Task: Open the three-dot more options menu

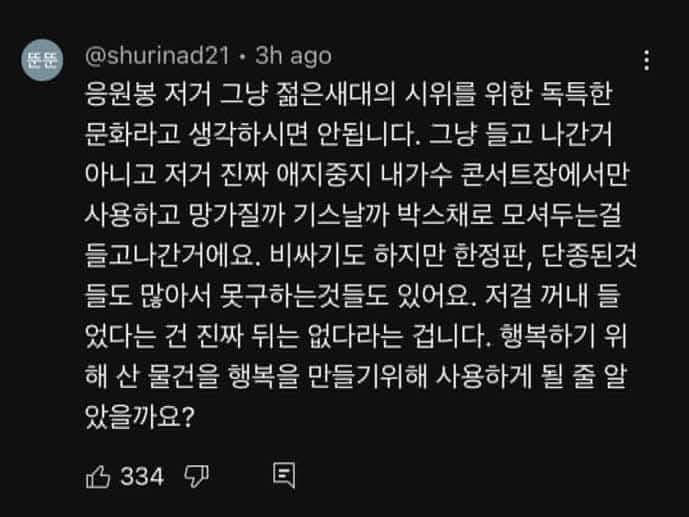Action: [x=646, y=60]
